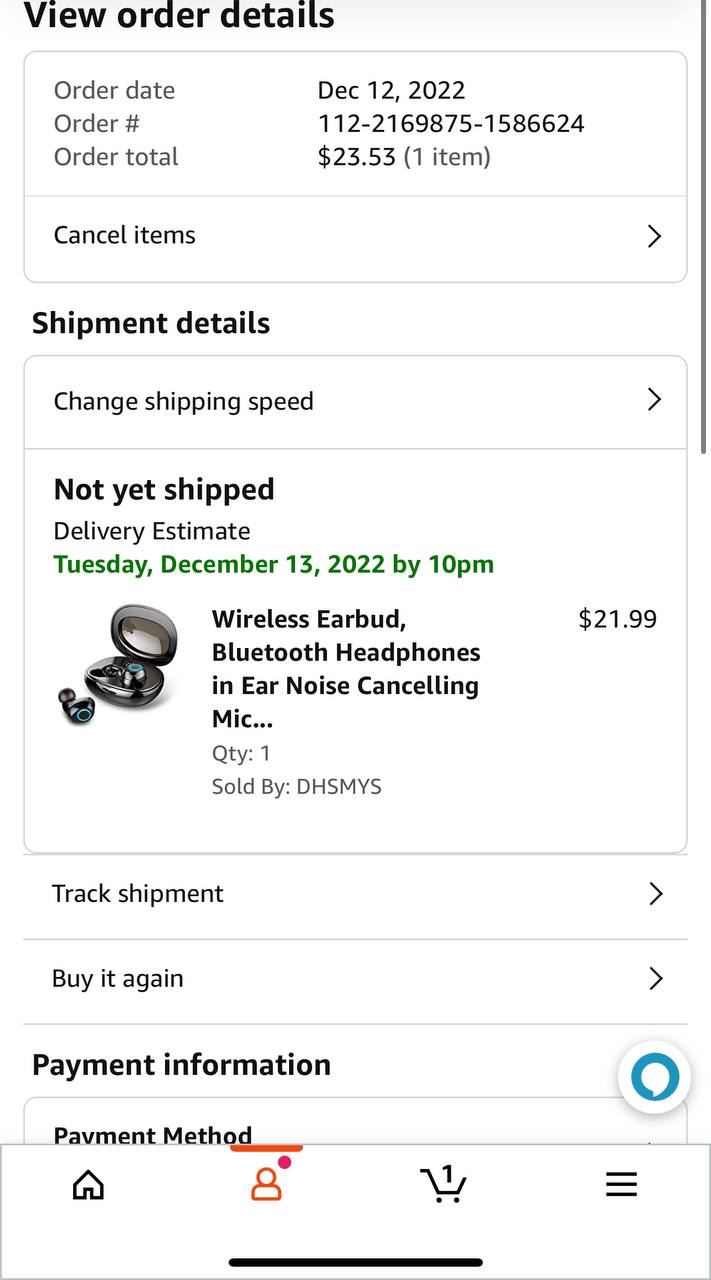Open the account profile icon

(x=266, y=1184)
